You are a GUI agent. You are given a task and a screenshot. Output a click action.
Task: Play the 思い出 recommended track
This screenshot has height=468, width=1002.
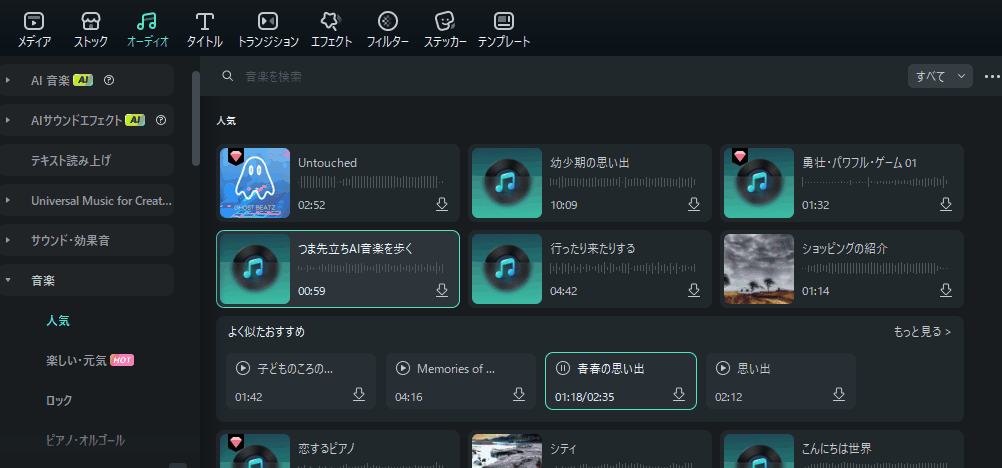[x=723, y=368]
